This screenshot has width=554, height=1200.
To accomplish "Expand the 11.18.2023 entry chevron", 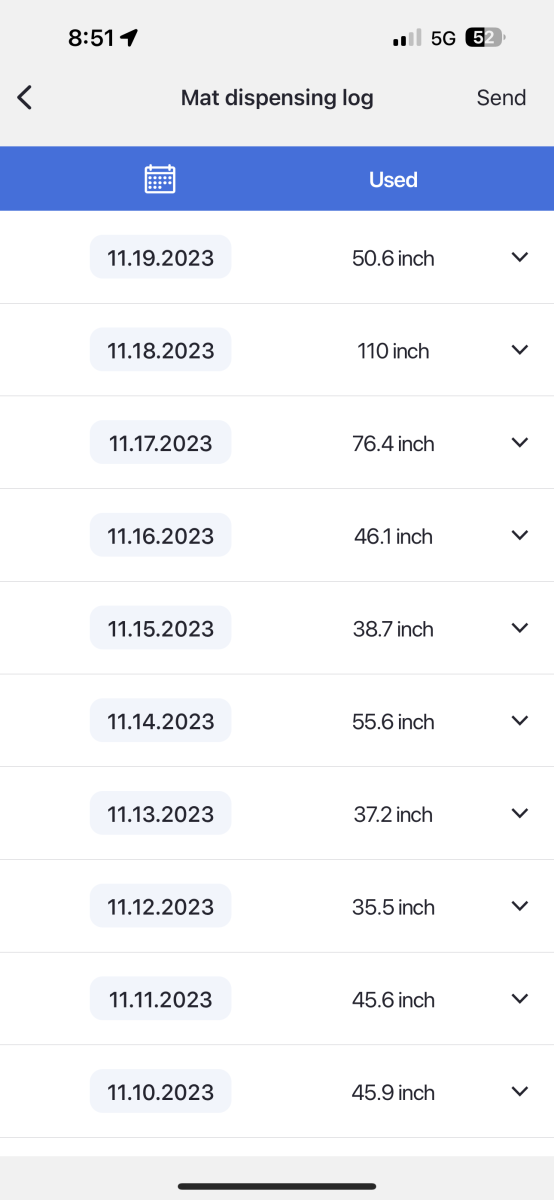I will (x=519, y=350).
